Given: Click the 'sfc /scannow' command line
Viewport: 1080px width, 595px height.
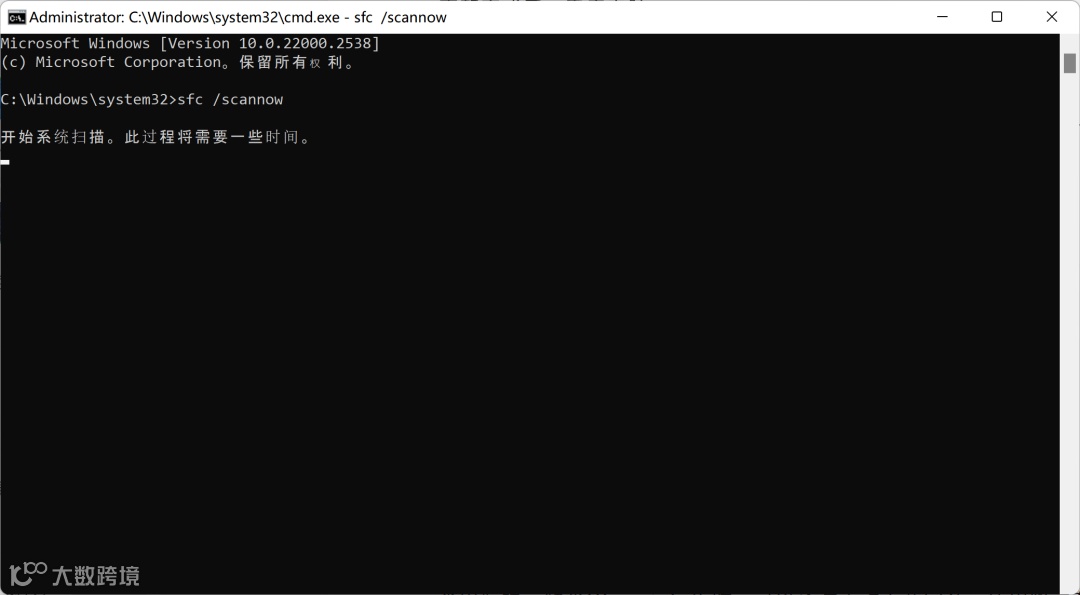Looking at the screenshot, I should (x=142, y=100).
